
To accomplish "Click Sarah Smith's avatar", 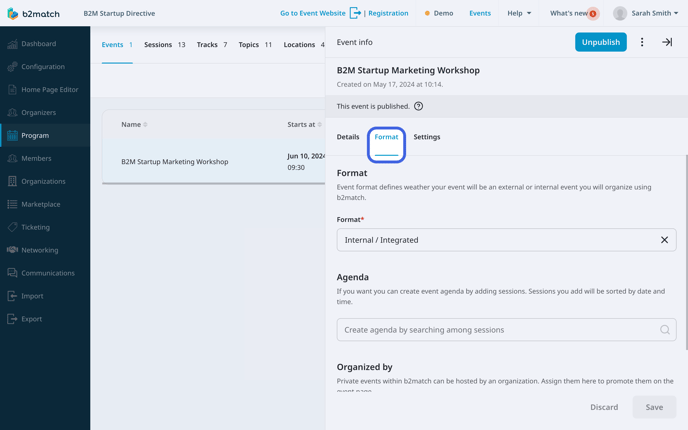I will pos(620,13).
